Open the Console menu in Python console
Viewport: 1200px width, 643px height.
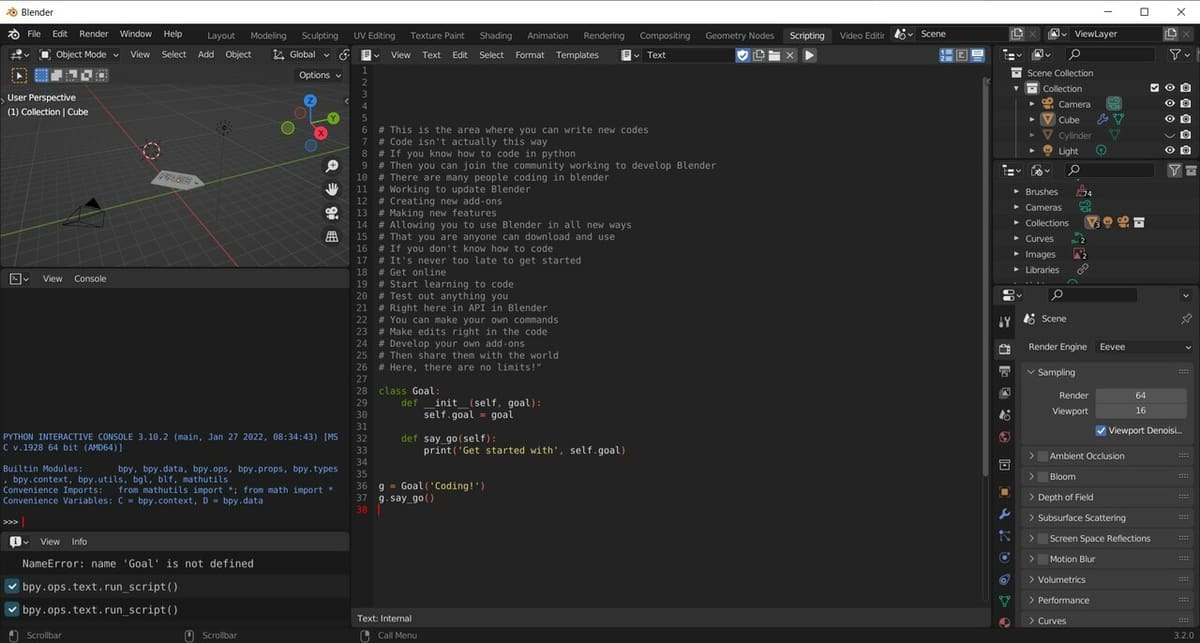click(x=90, y=279)
